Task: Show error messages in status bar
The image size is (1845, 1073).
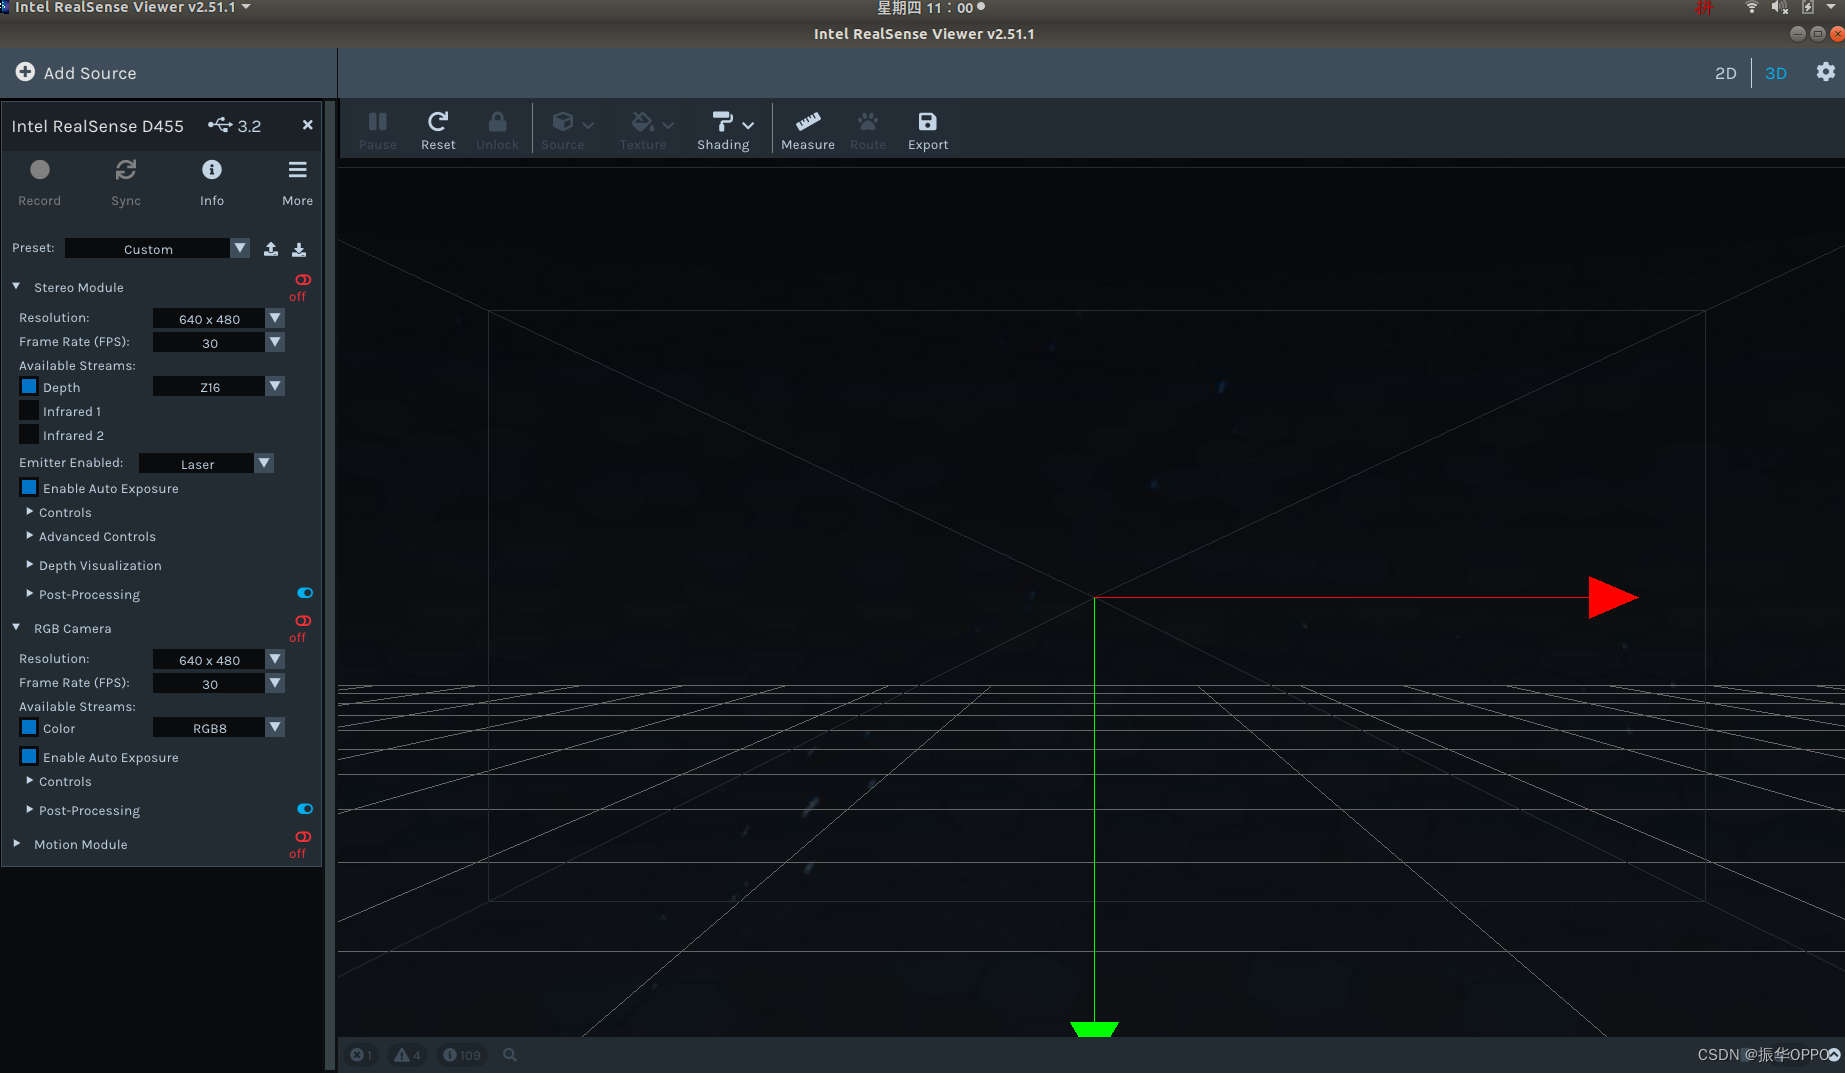Action: pyautogui.click(x=361, y=1055)
